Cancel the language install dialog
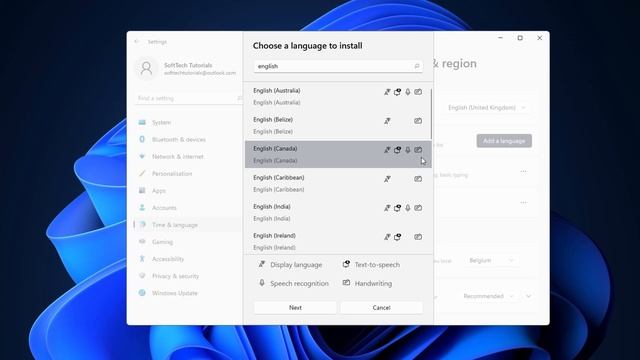Viewport: 640px width, 360px height. (x=381, y=308)
